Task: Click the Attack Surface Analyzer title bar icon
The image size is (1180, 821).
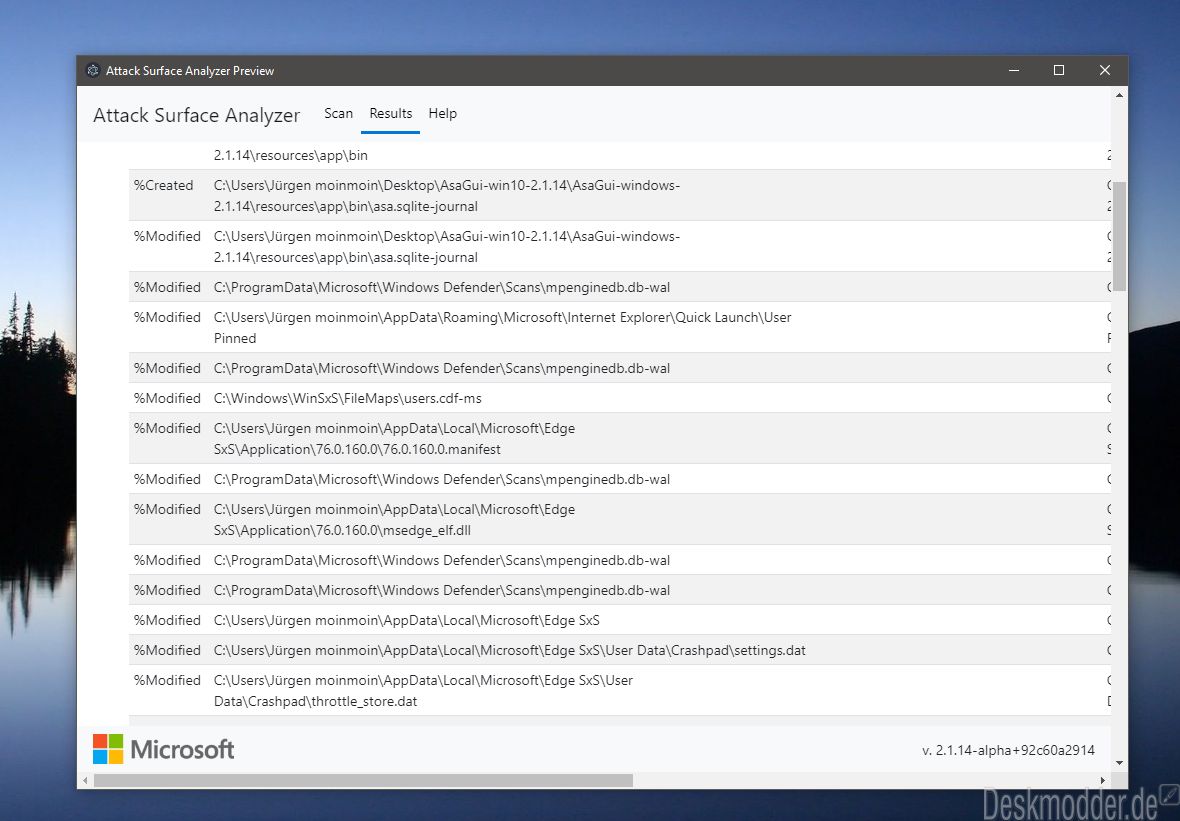Action: click(93, 70)
